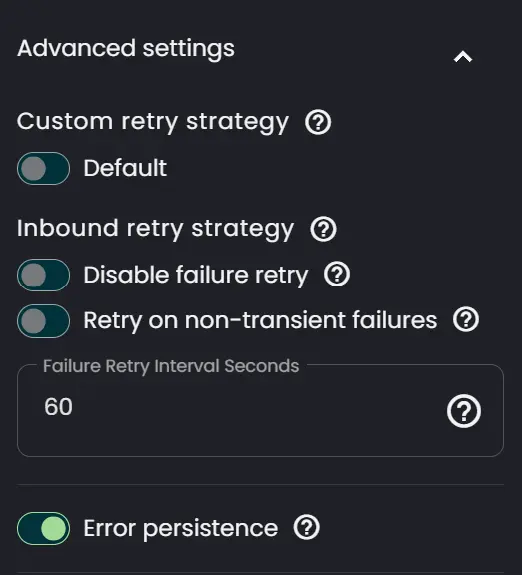Focus the Failure Retry Interval Seconds field
522x575 pixels.
click(x=260, y=410)
